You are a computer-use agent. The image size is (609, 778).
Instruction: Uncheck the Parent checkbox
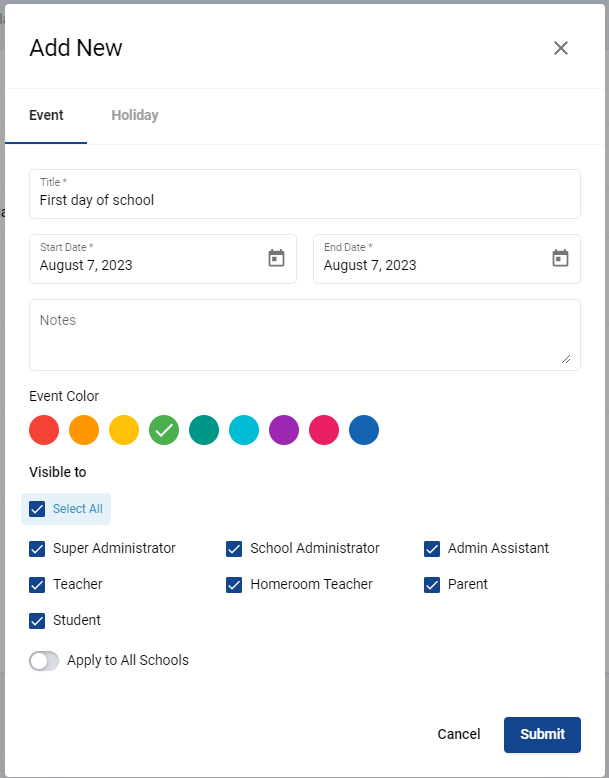click(432, 585)
